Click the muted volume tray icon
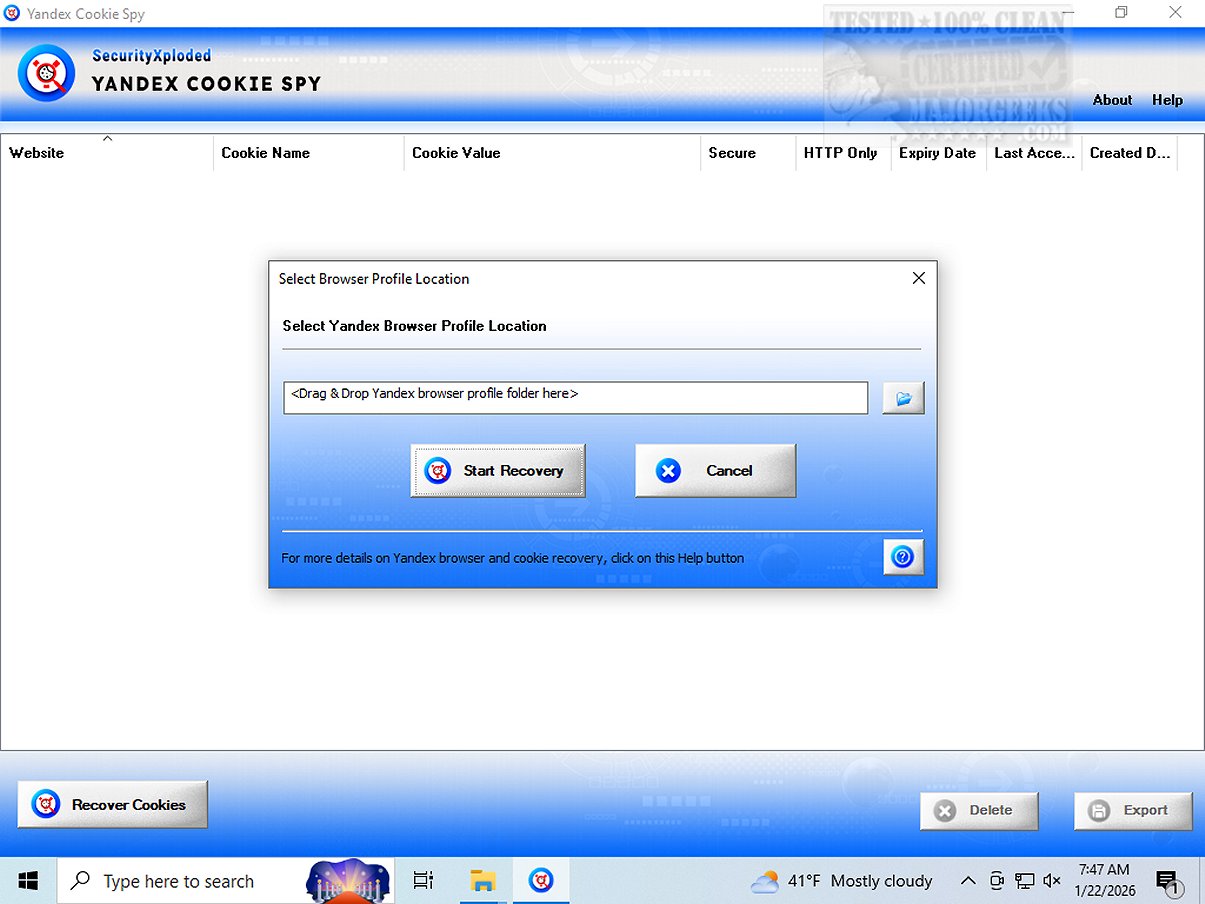 click(x=1052, y=881)
